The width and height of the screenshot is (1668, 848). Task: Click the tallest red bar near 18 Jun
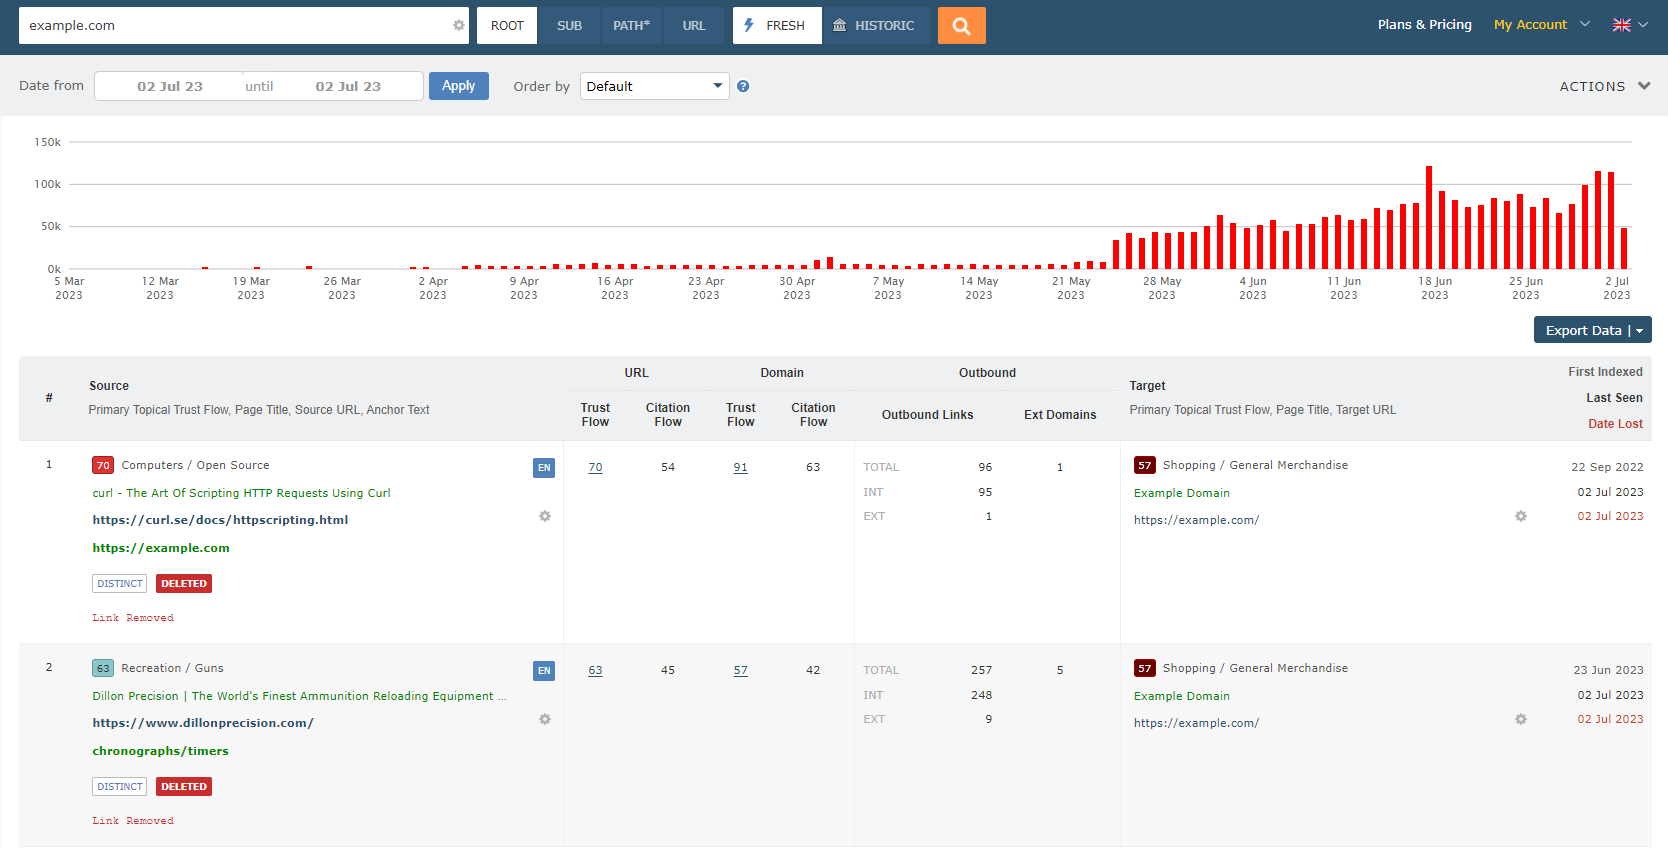tap(1429, 217)
